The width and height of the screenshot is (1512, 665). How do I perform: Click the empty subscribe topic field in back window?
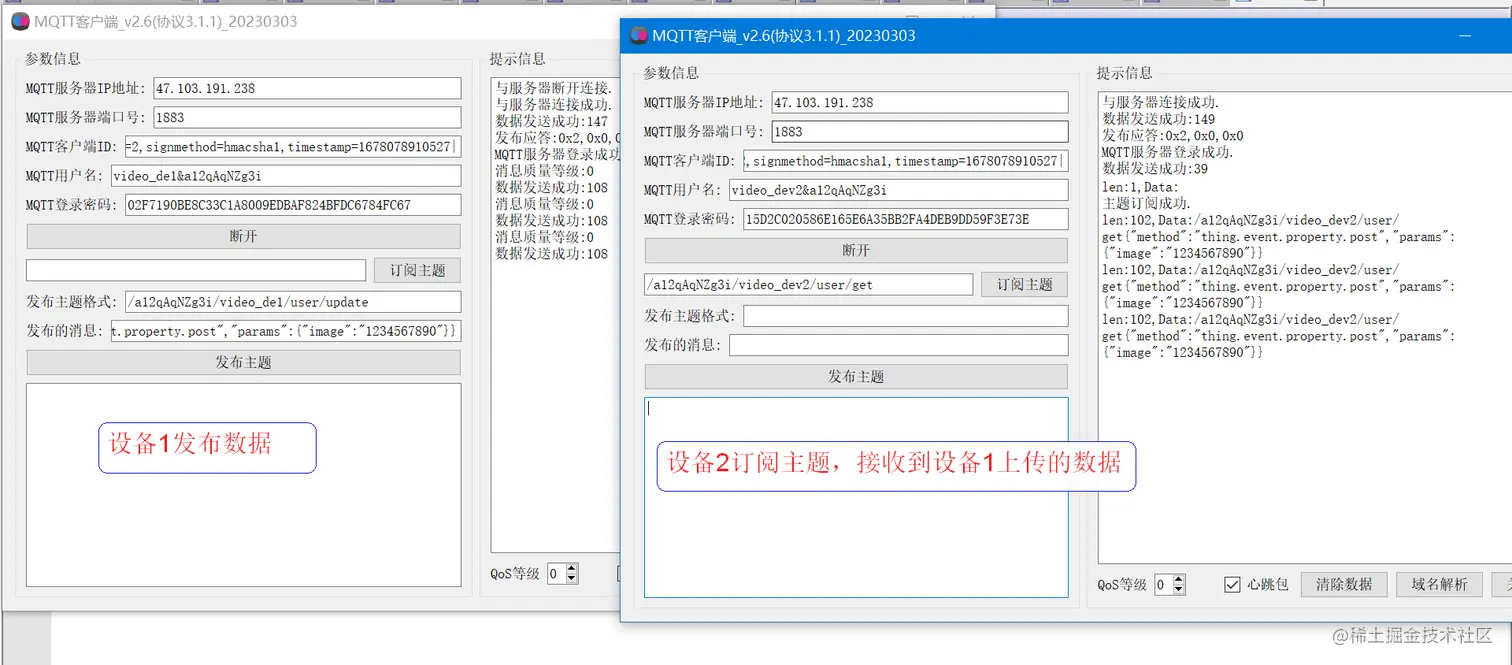196,270
